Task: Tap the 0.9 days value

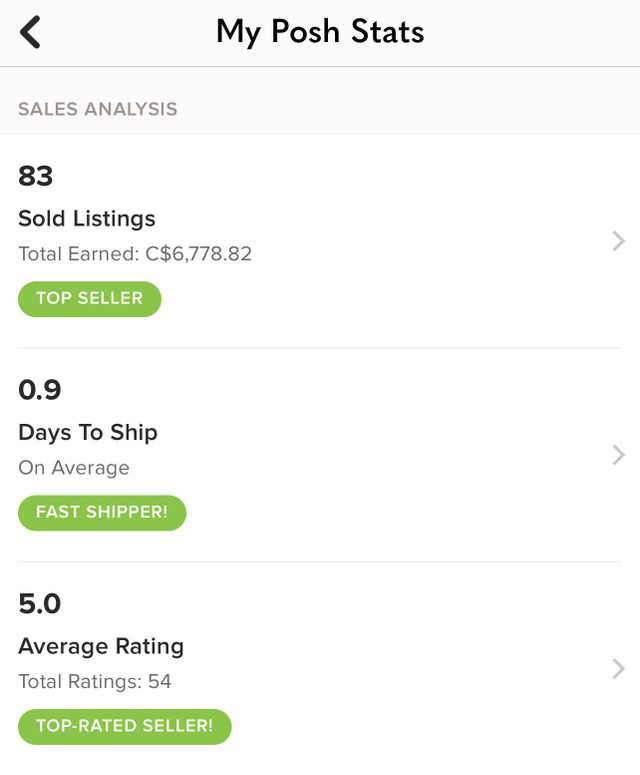Action: (x=40, y=390)
